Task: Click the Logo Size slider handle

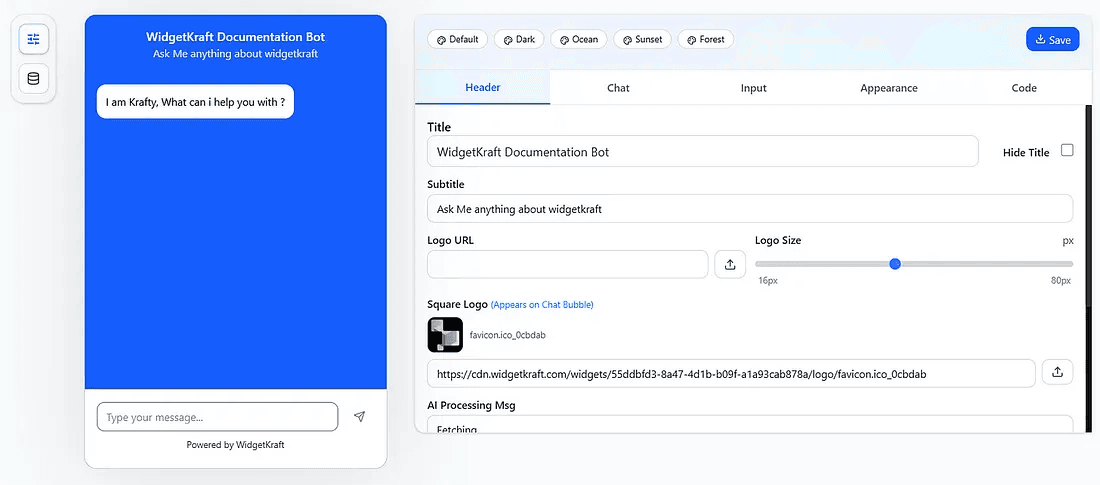Action: 894,264
